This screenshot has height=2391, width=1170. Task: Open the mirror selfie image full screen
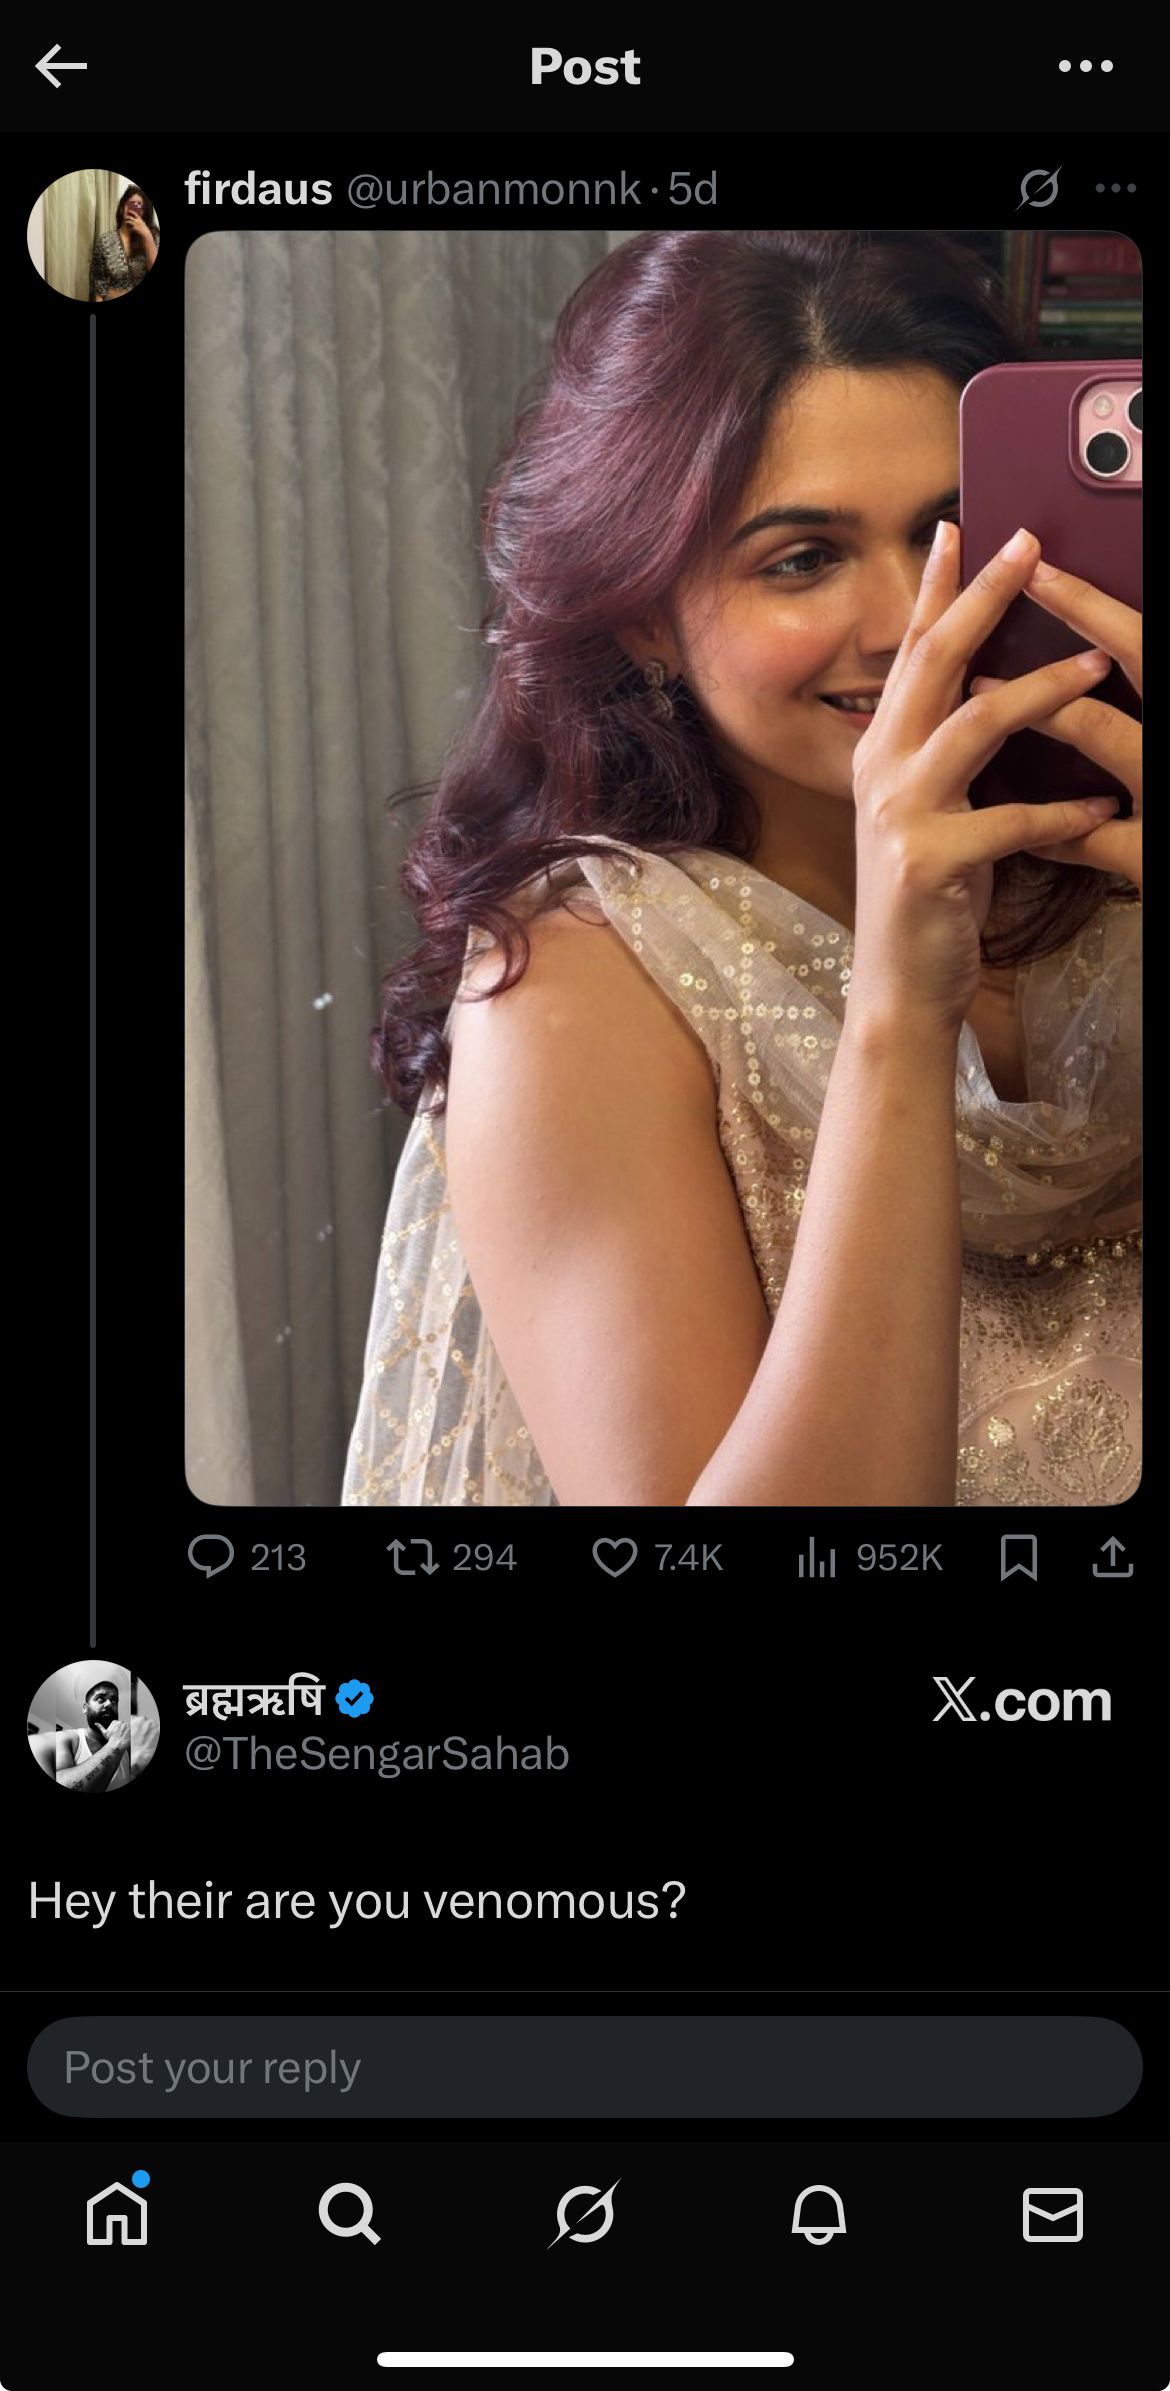[x=662, y=867]
